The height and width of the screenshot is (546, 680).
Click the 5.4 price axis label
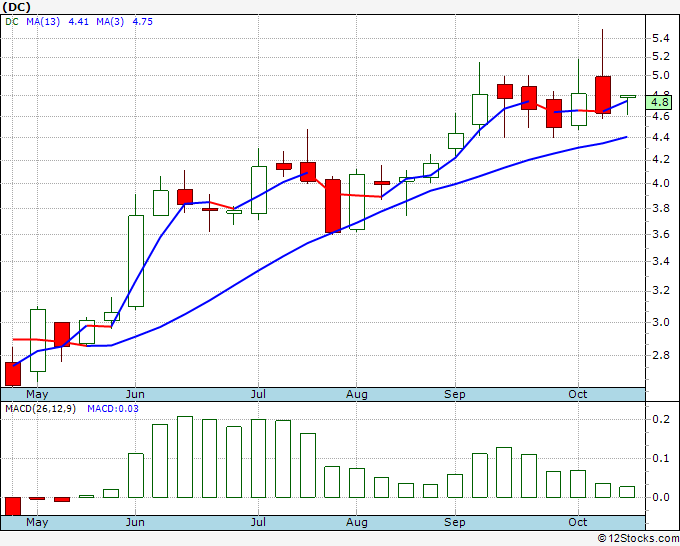[660, 39]
